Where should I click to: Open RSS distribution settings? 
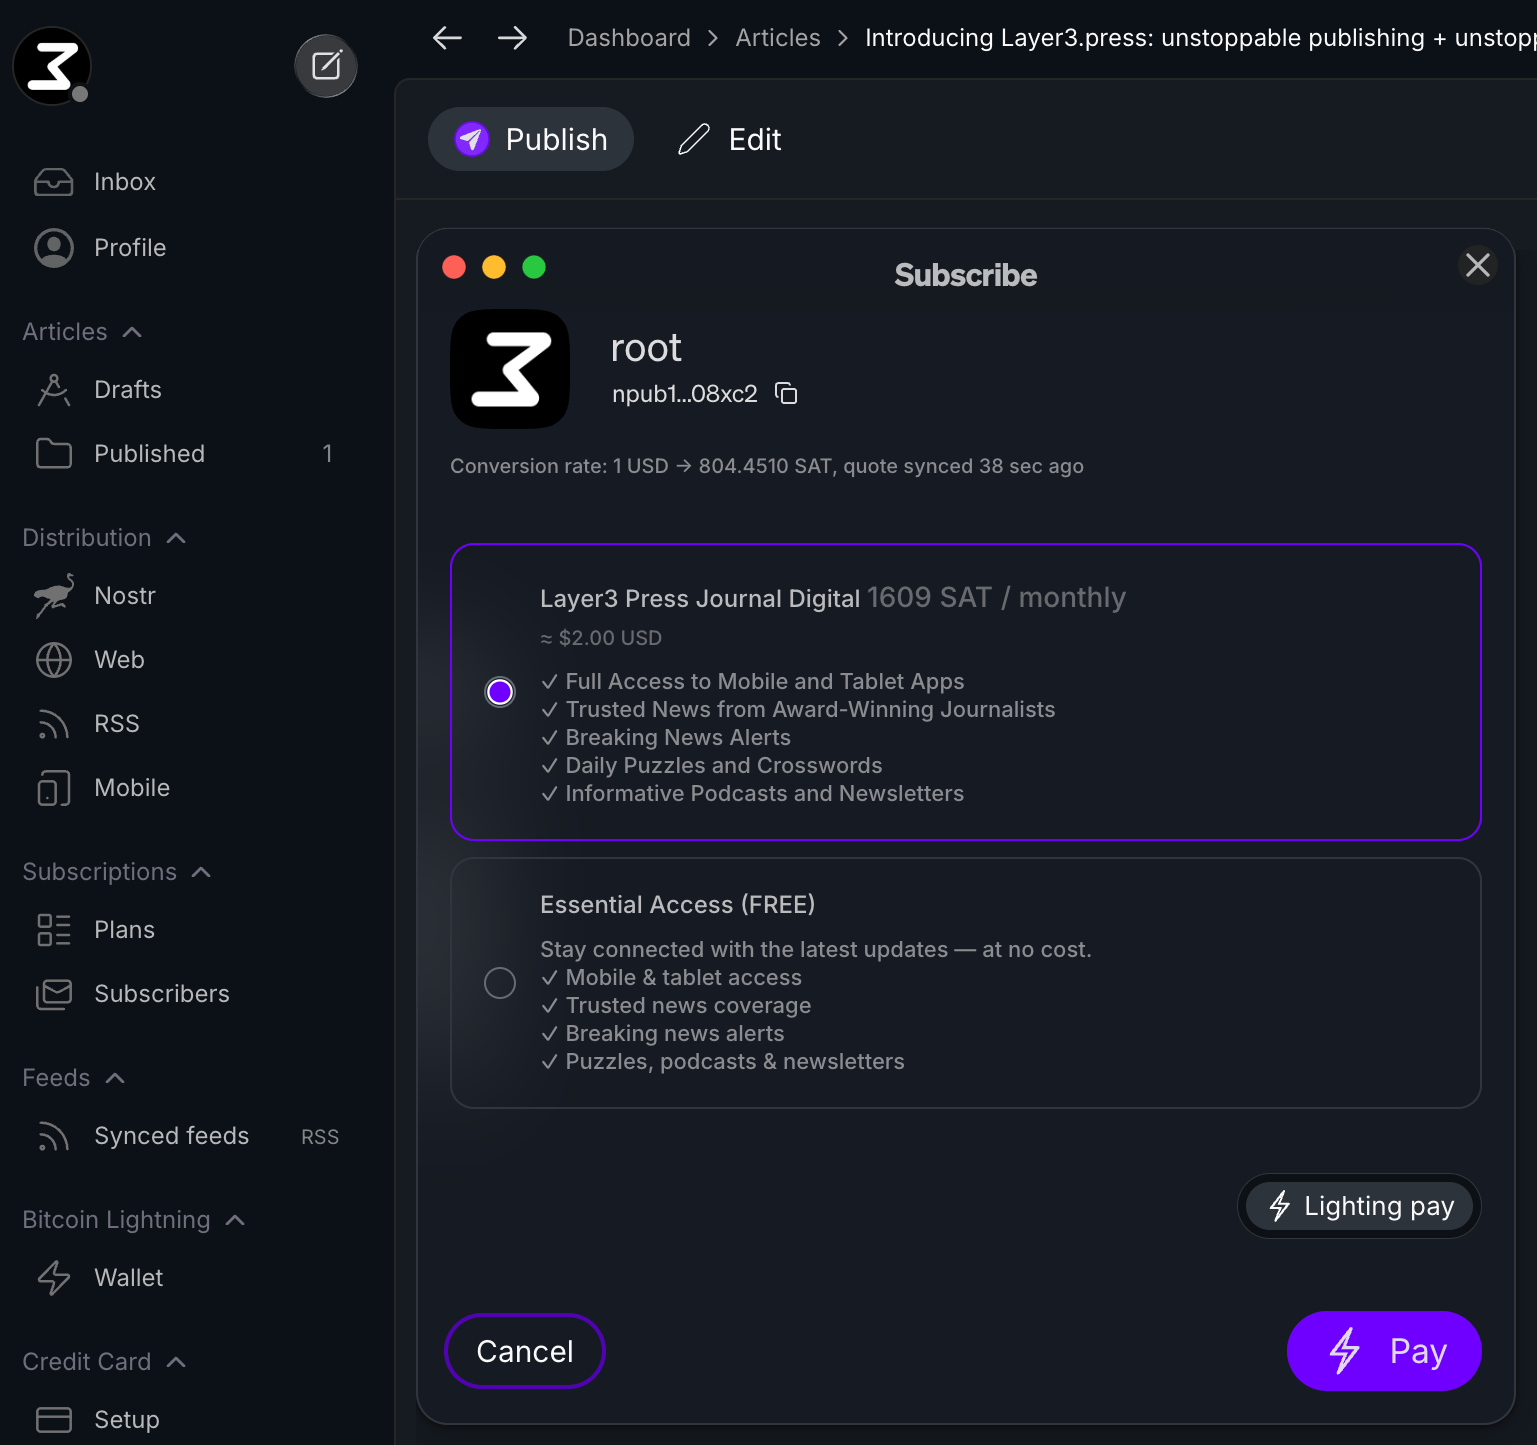(116, 724)
